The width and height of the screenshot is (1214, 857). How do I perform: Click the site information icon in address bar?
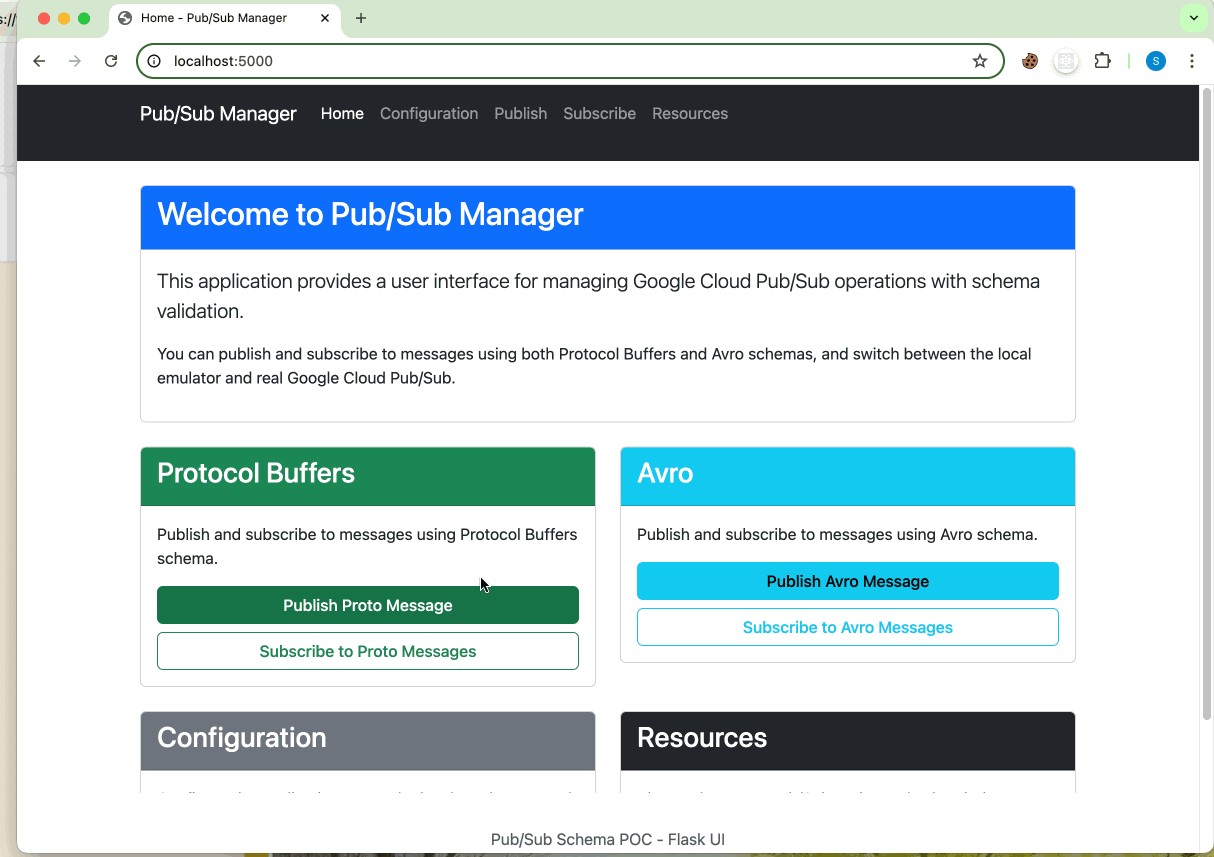click(x=154, y=61)
